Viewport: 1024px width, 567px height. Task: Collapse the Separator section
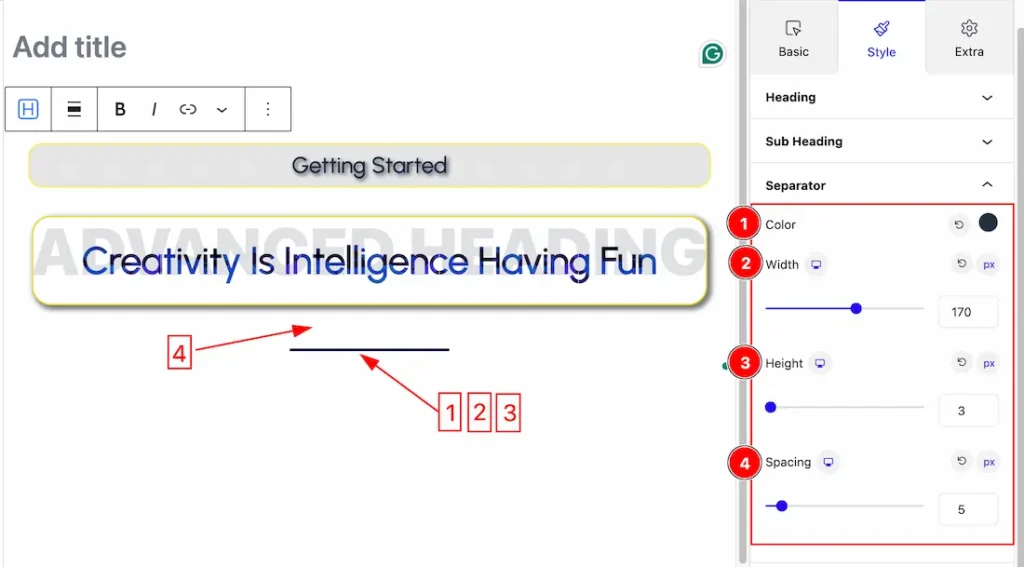tap(882, 186)
